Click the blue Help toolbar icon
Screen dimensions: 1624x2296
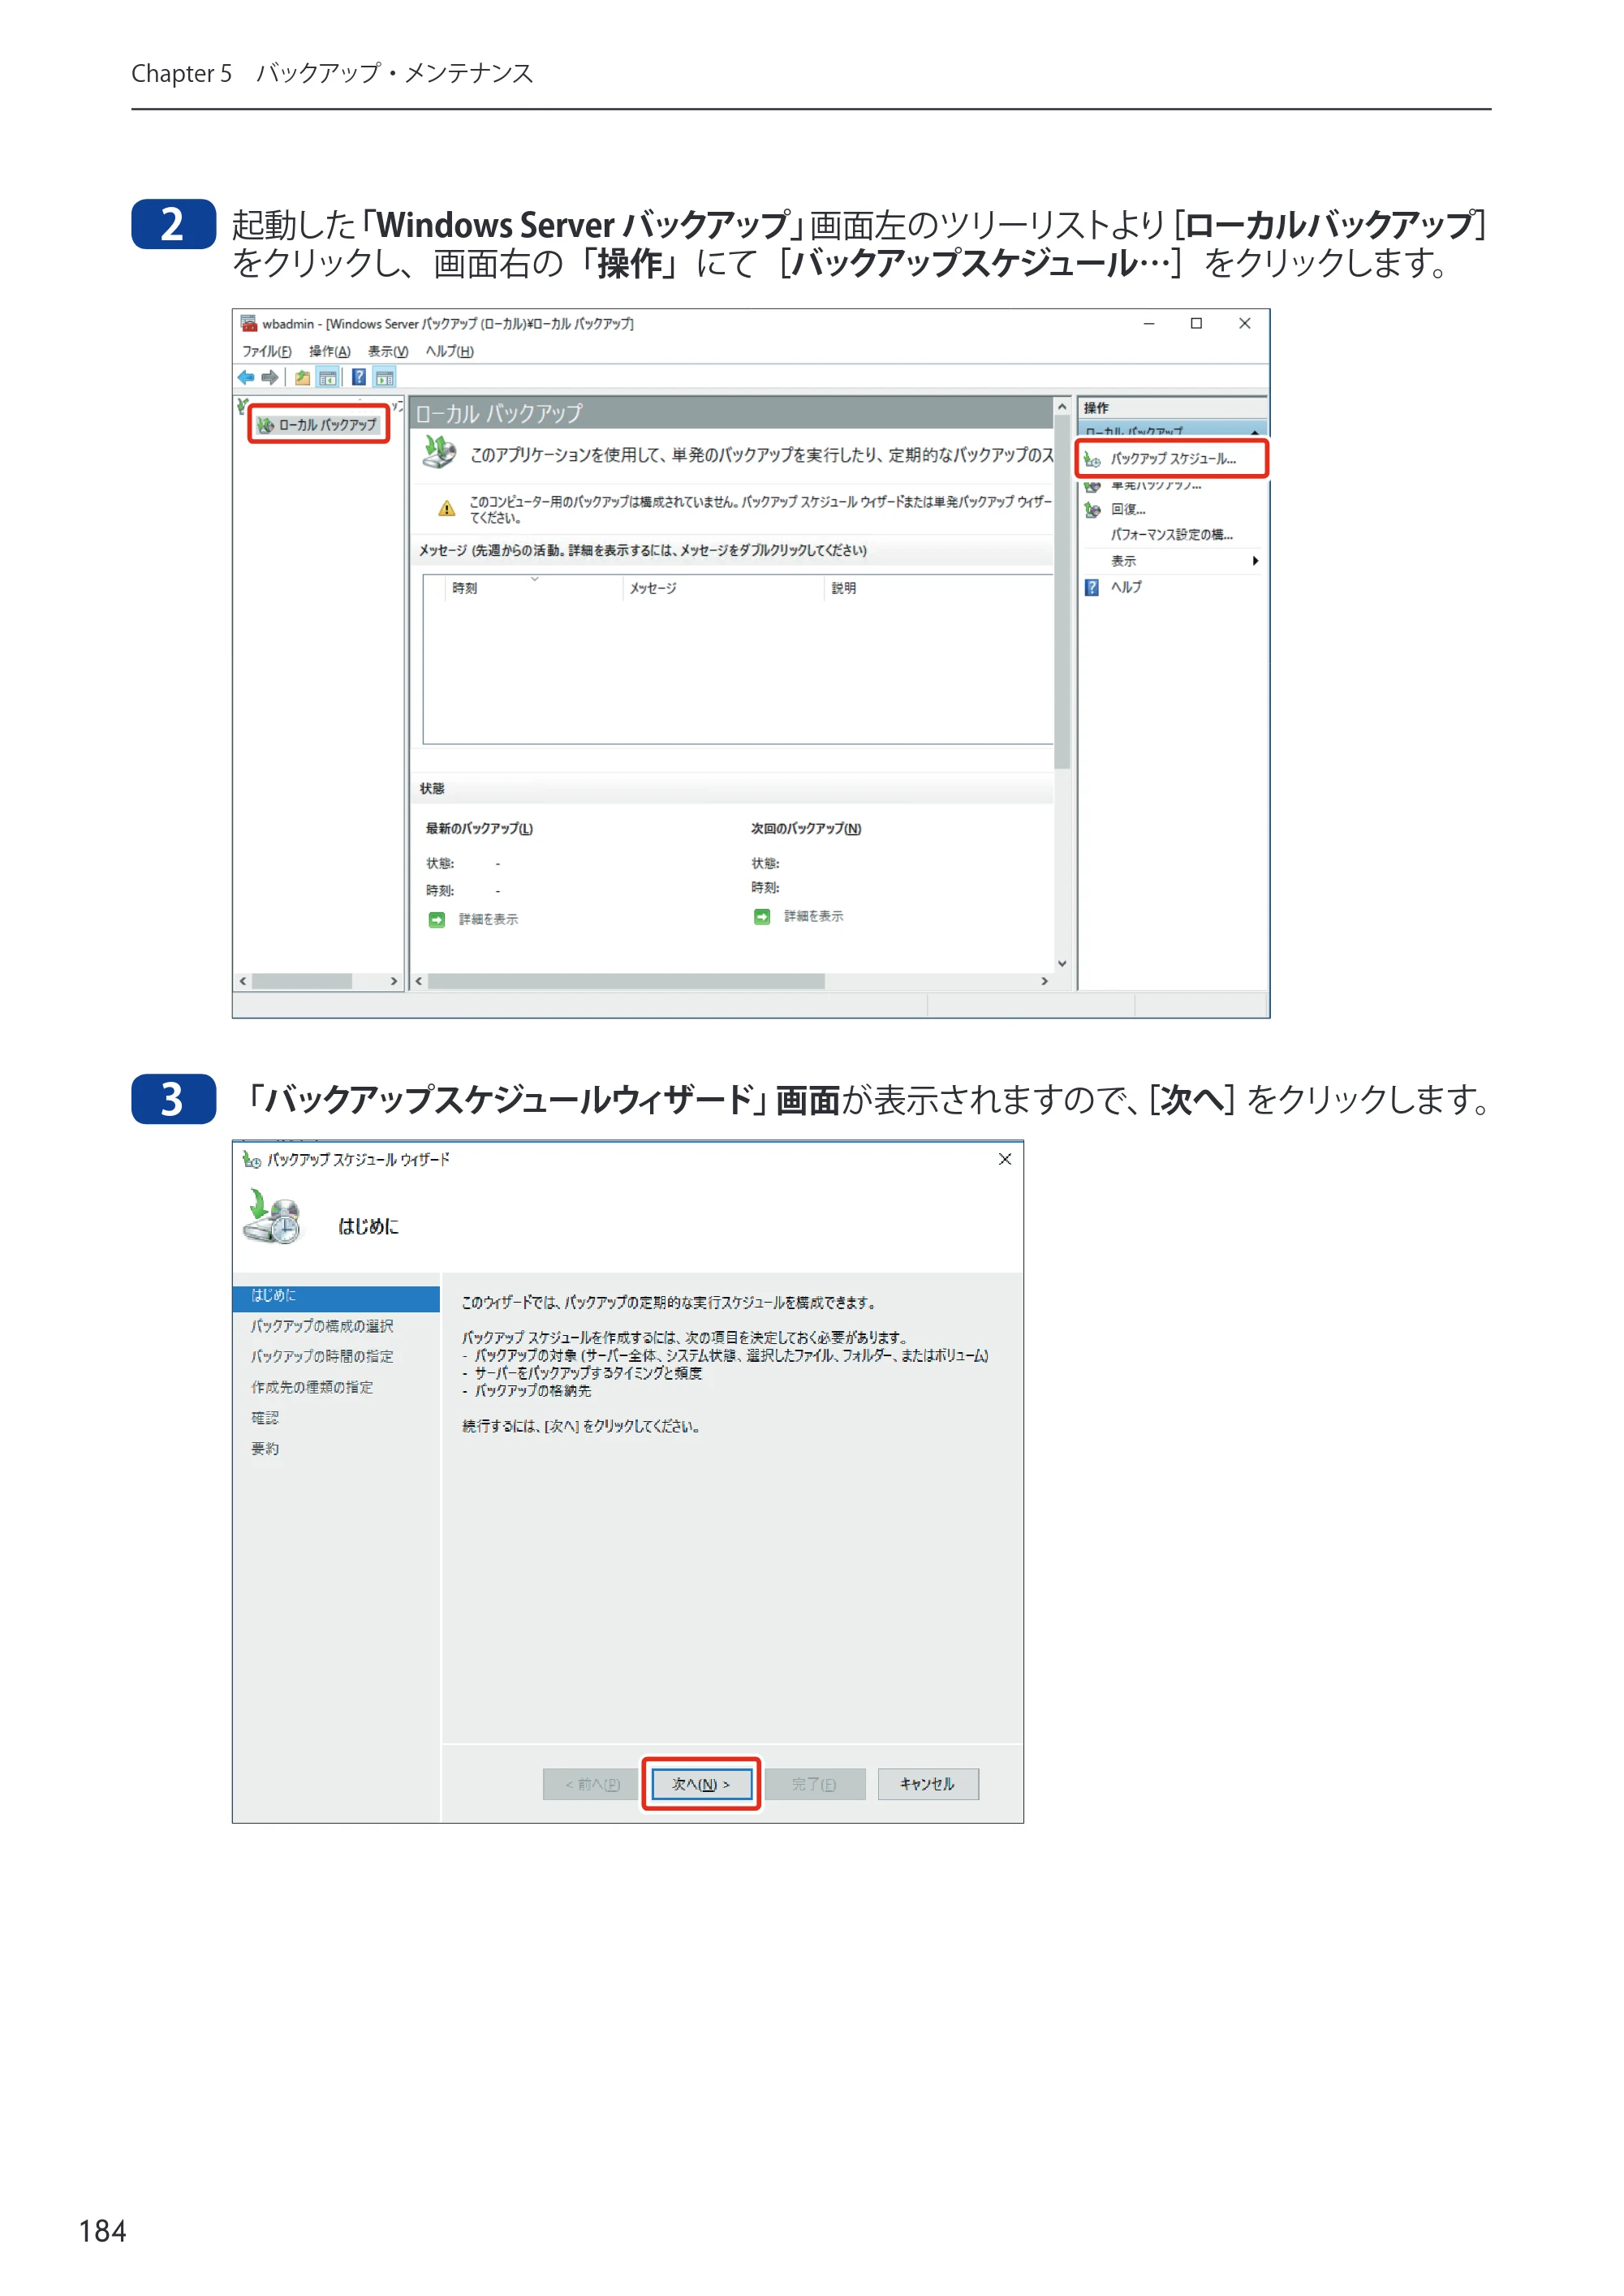[359, 377]
